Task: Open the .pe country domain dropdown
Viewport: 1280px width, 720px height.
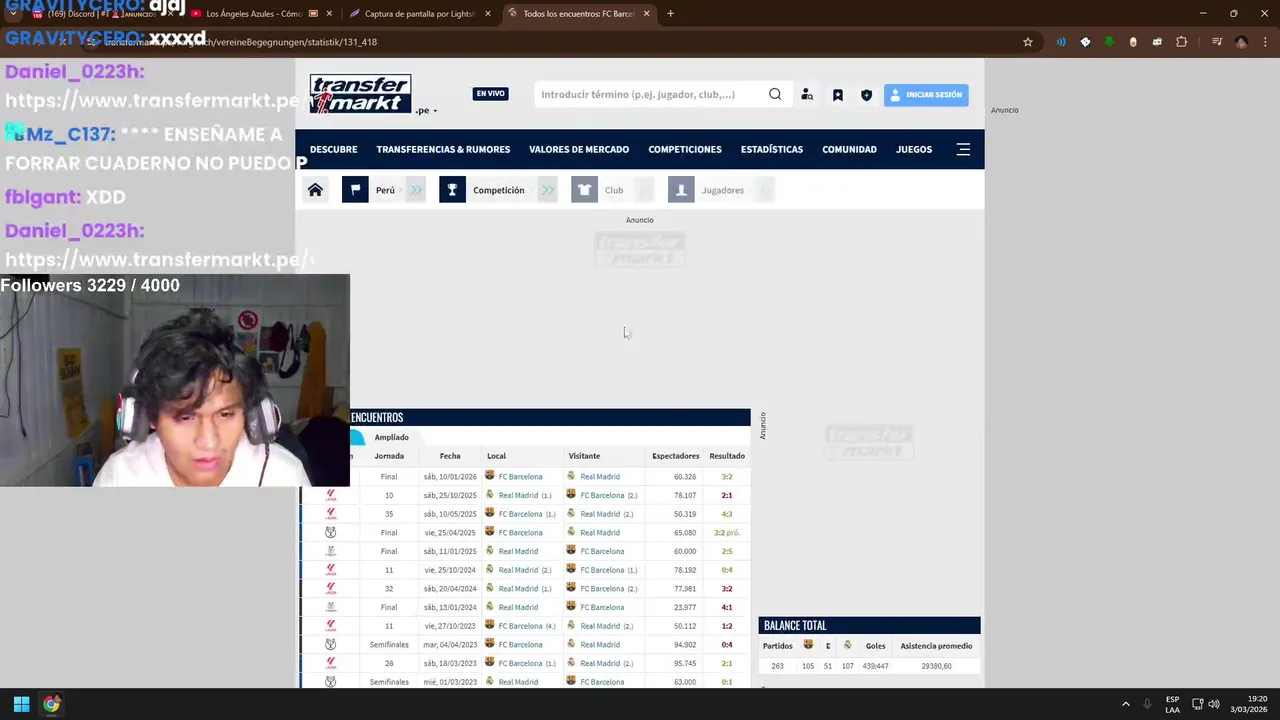Action: pos(427,110)
